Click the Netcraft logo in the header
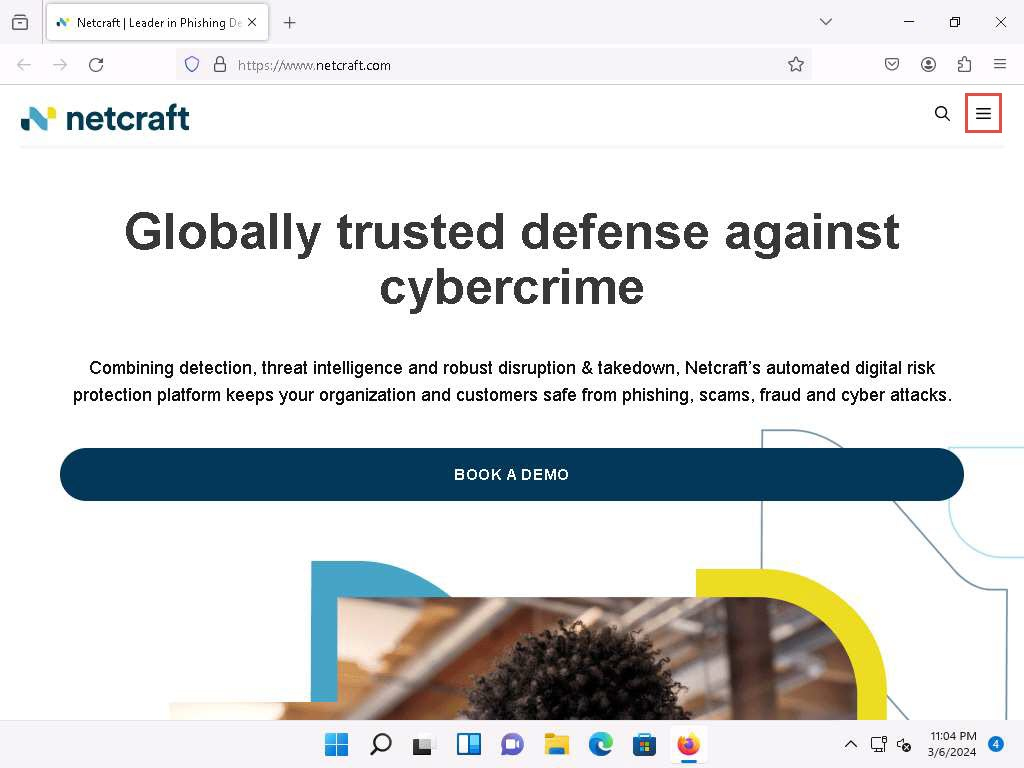 pyautogui.click(x=105, y=118)
